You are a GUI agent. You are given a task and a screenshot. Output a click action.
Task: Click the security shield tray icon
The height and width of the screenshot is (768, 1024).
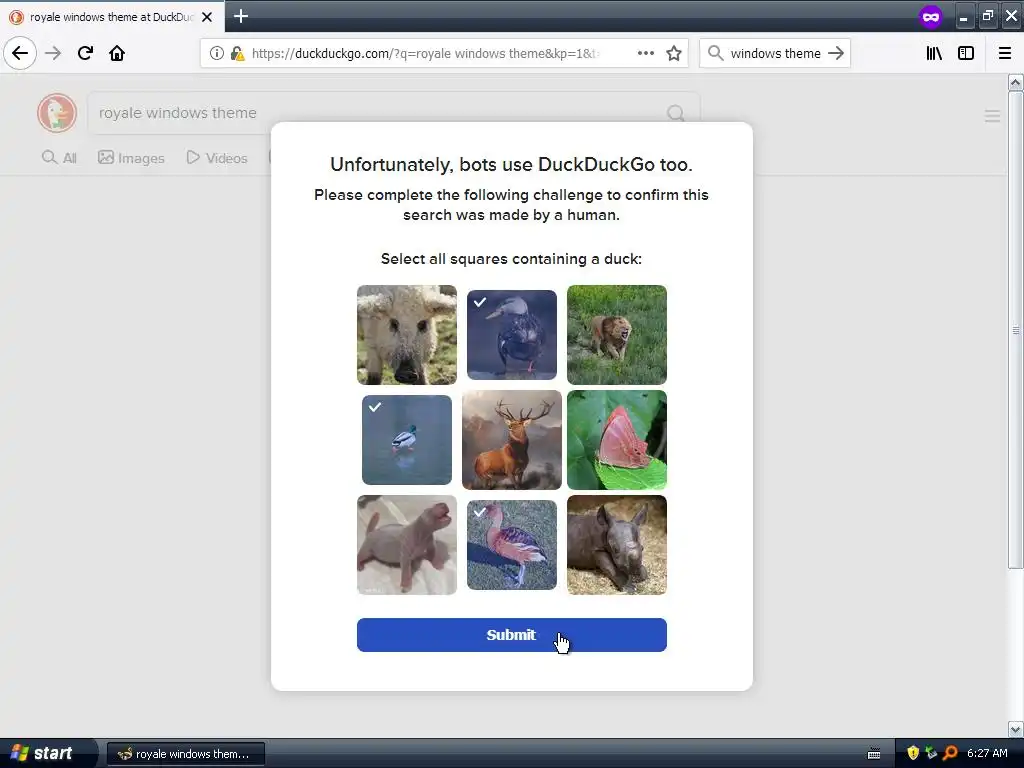point(913,753)
